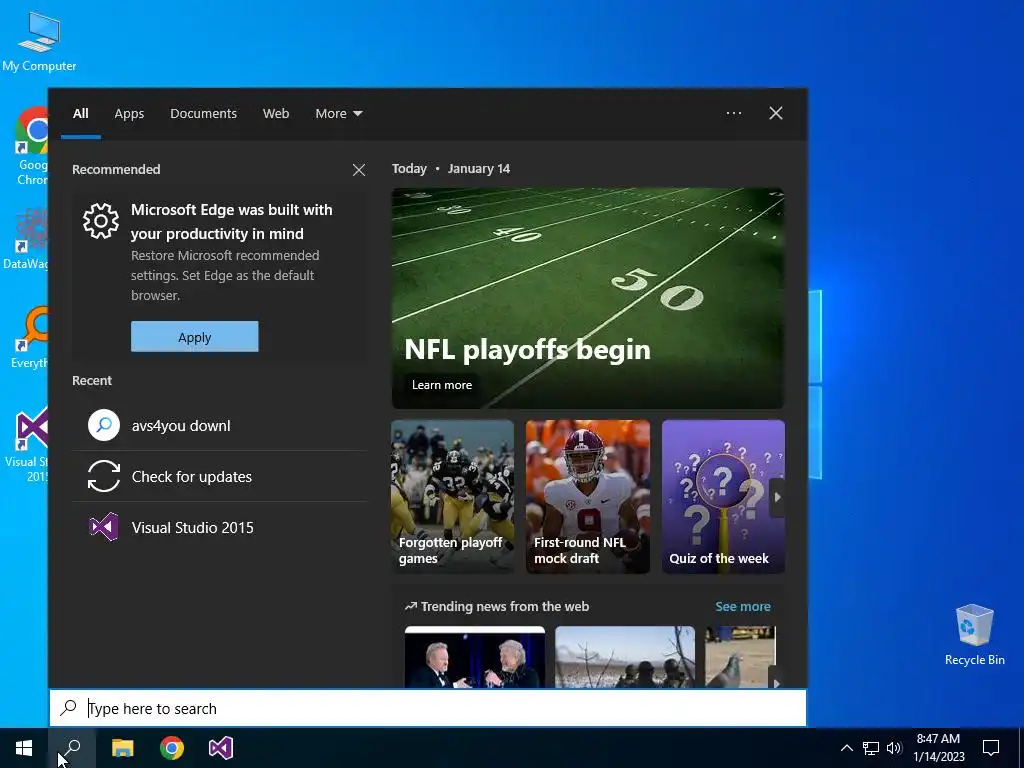This screenshot has height=768, width=1024.
Task: Open the first trending news thumbnail with two men
Action: [x=475, y=656]
